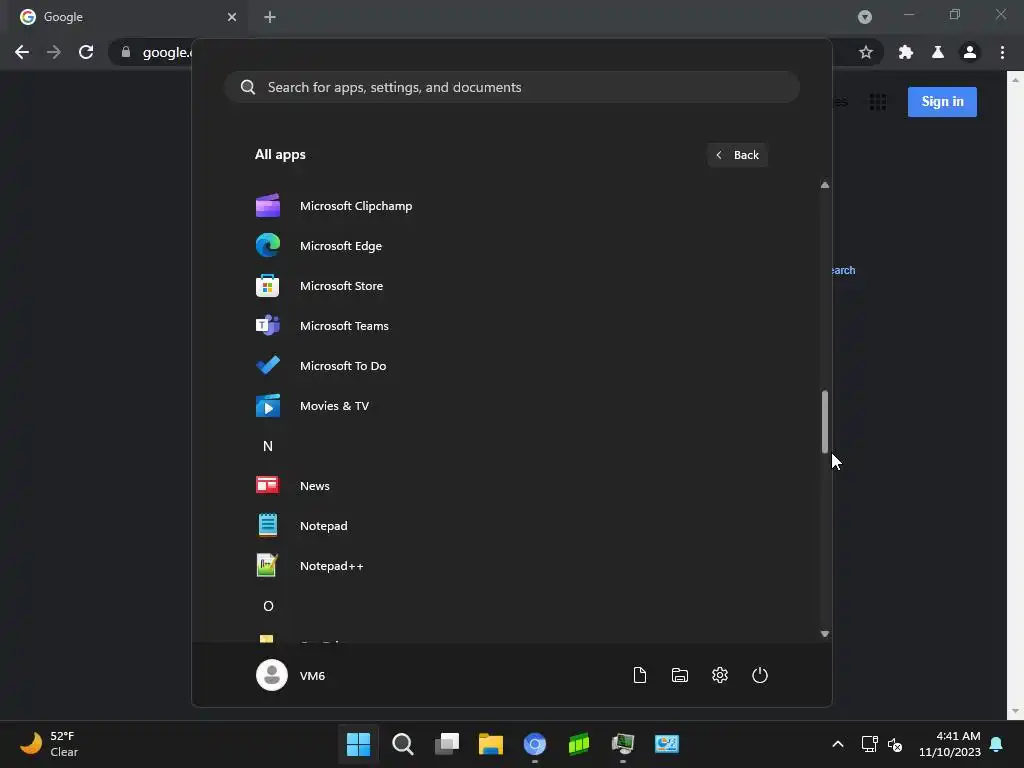1024x768 pixels.
Task: Open the News app icon
Action: point(268,485)
